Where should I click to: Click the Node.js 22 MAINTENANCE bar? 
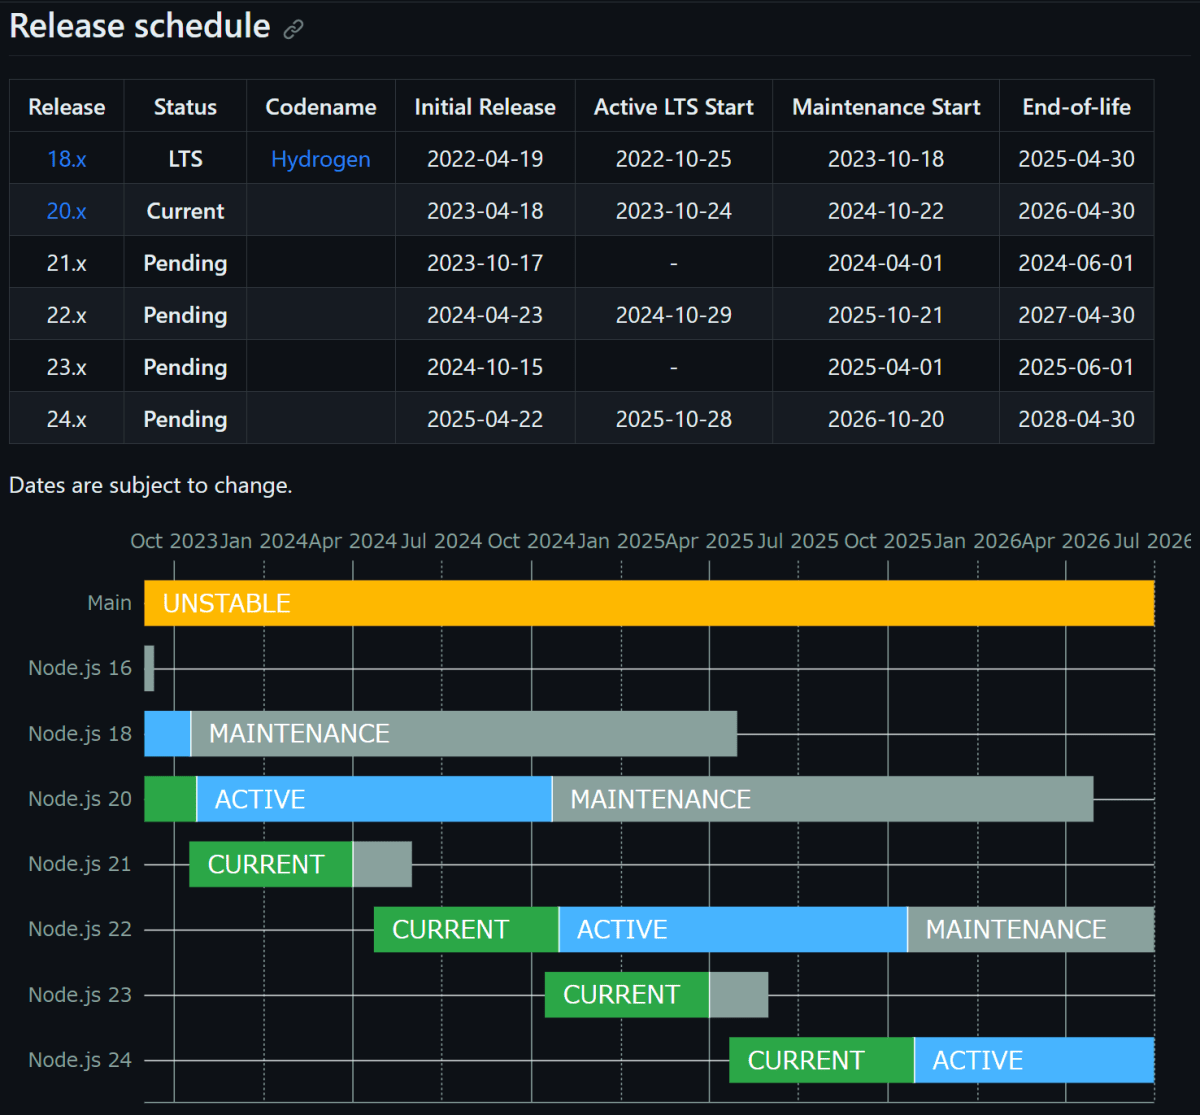pyautogui.click(x=1031, y=929)
